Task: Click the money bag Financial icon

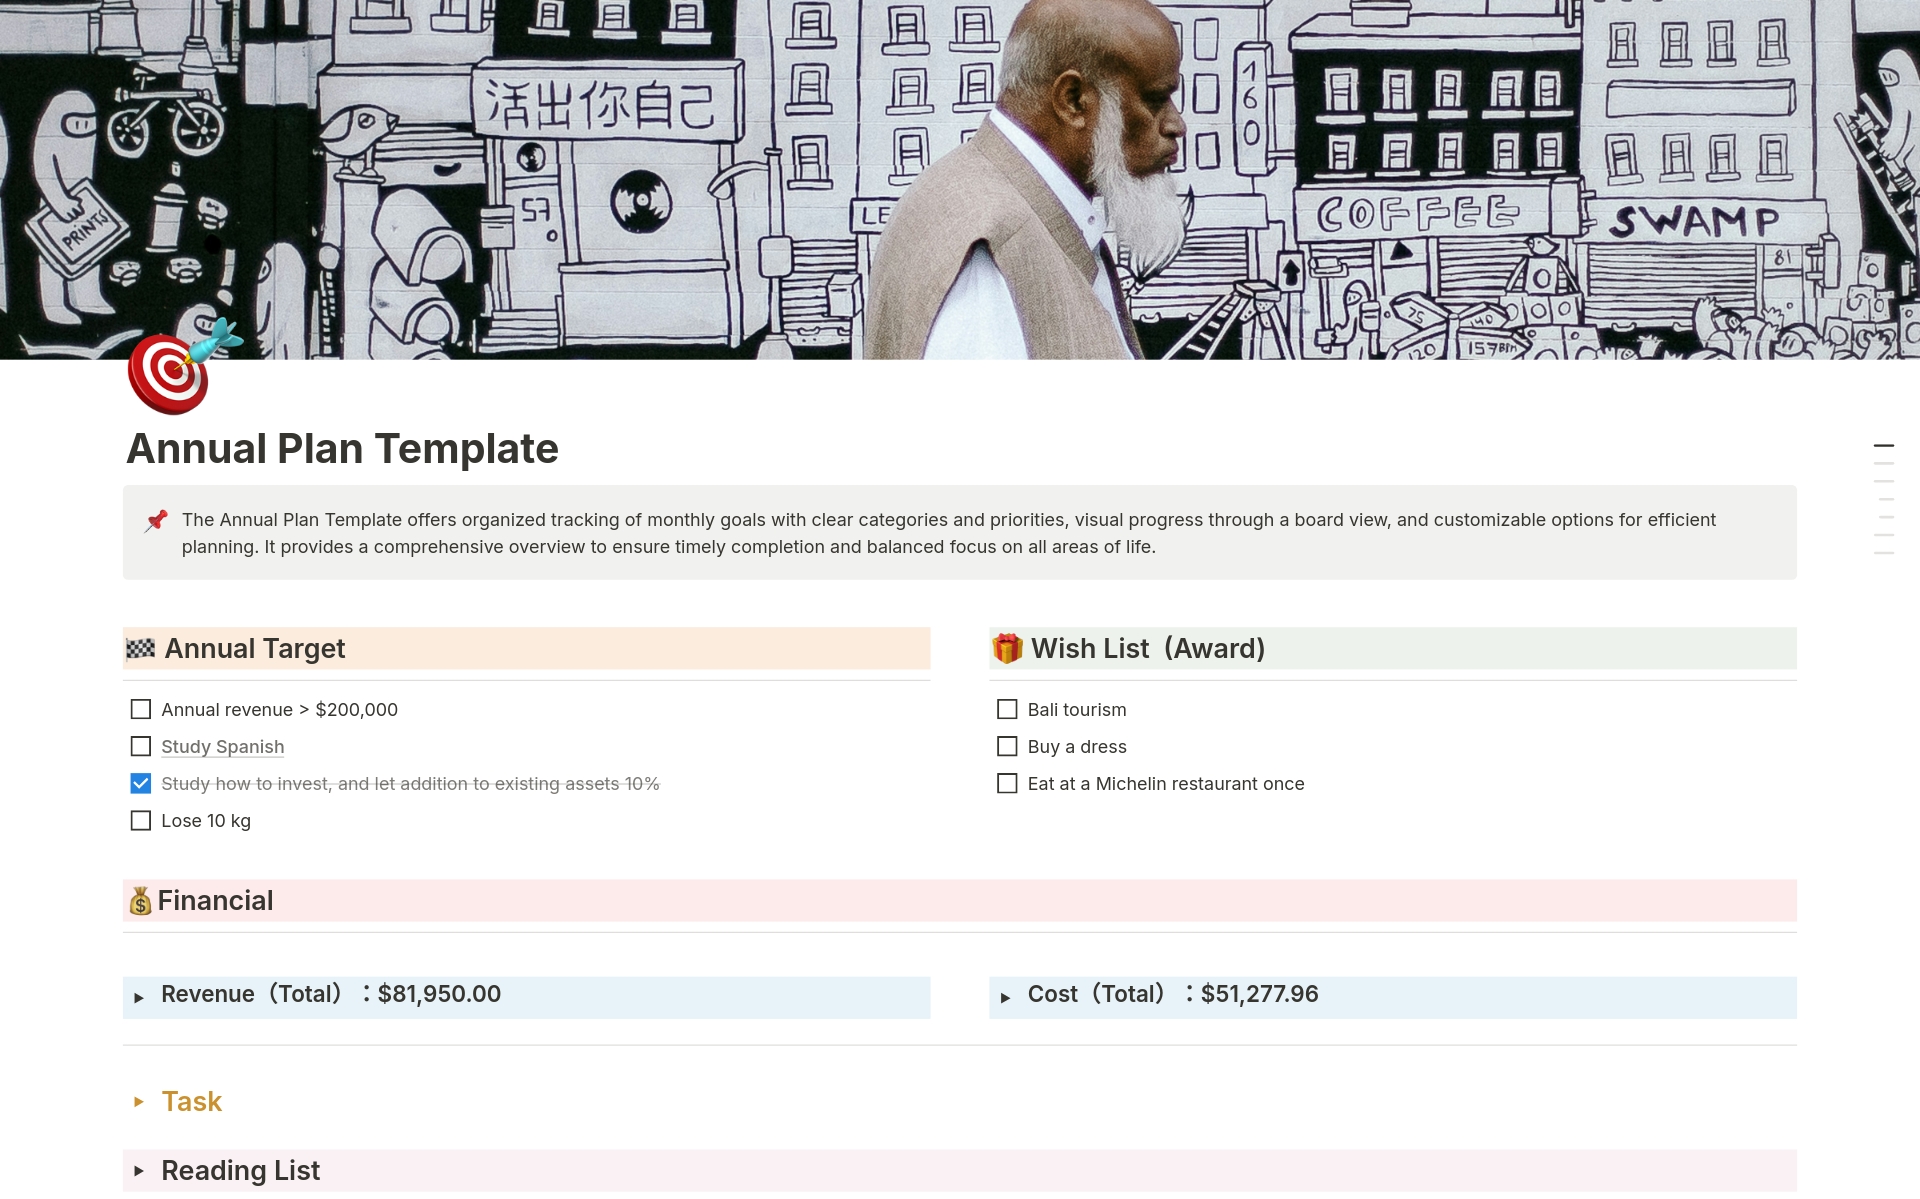Action: point(140,901)
